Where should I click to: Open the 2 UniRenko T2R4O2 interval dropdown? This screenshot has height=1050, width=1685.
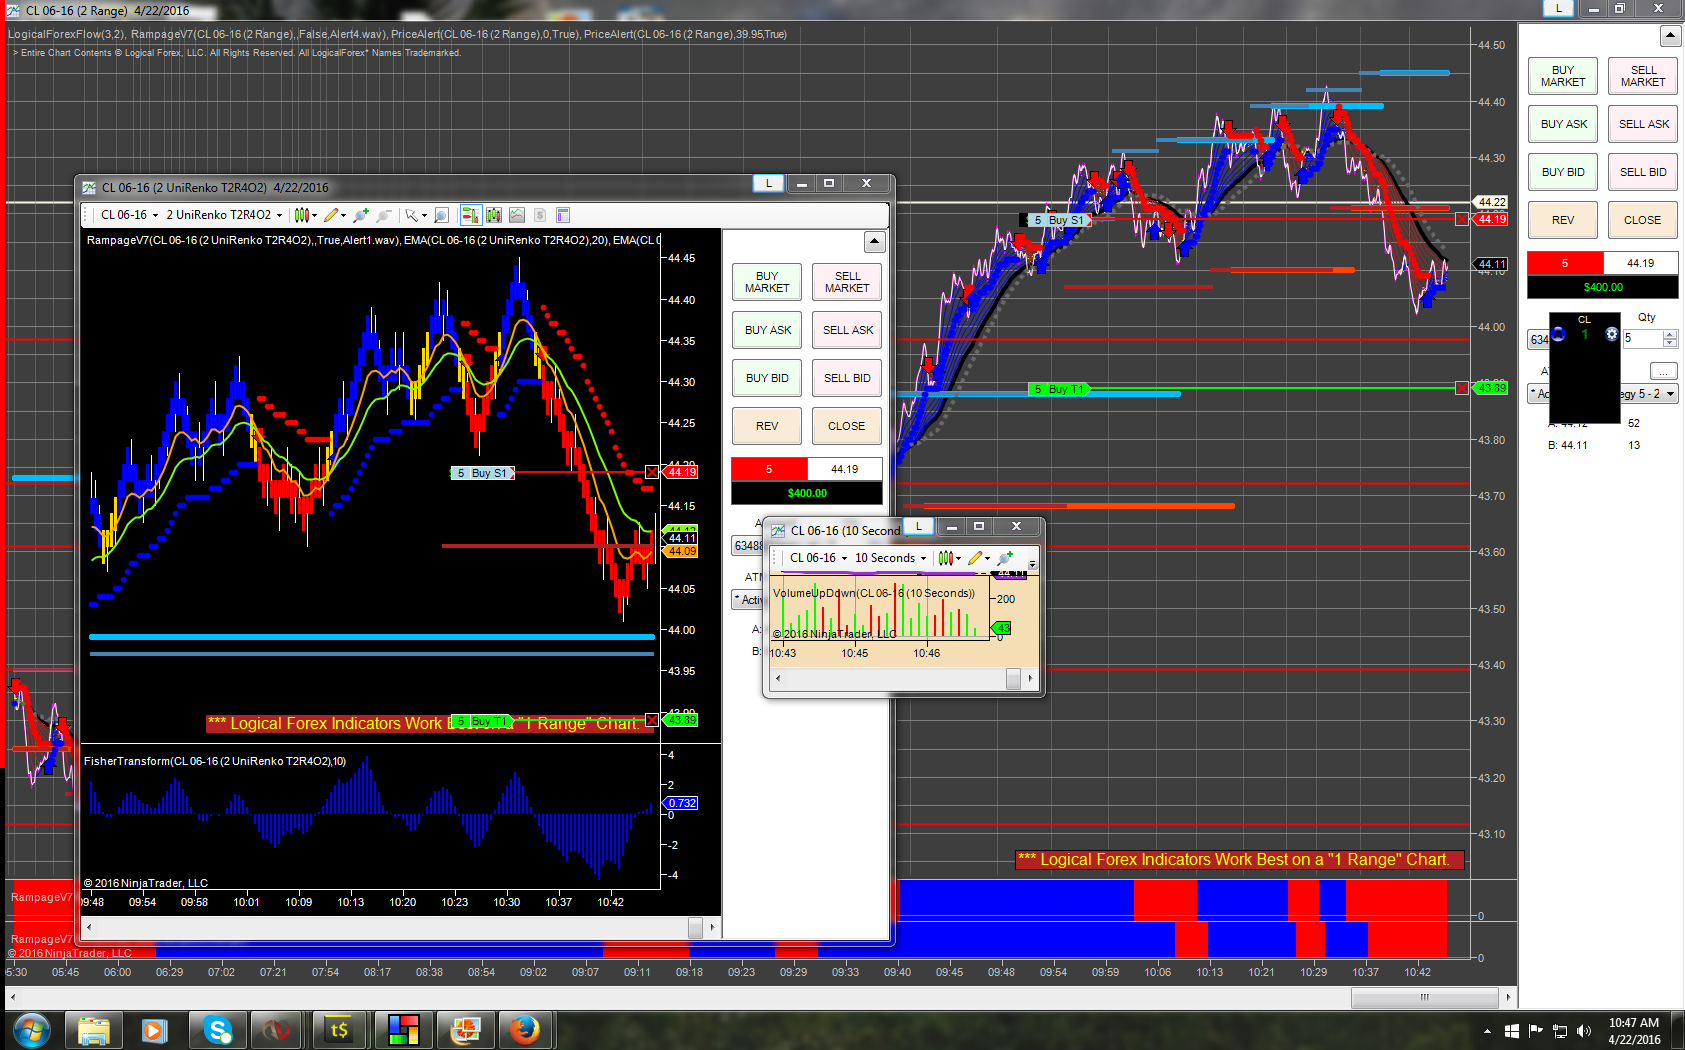pyautogui.click(x=224, y=215)
